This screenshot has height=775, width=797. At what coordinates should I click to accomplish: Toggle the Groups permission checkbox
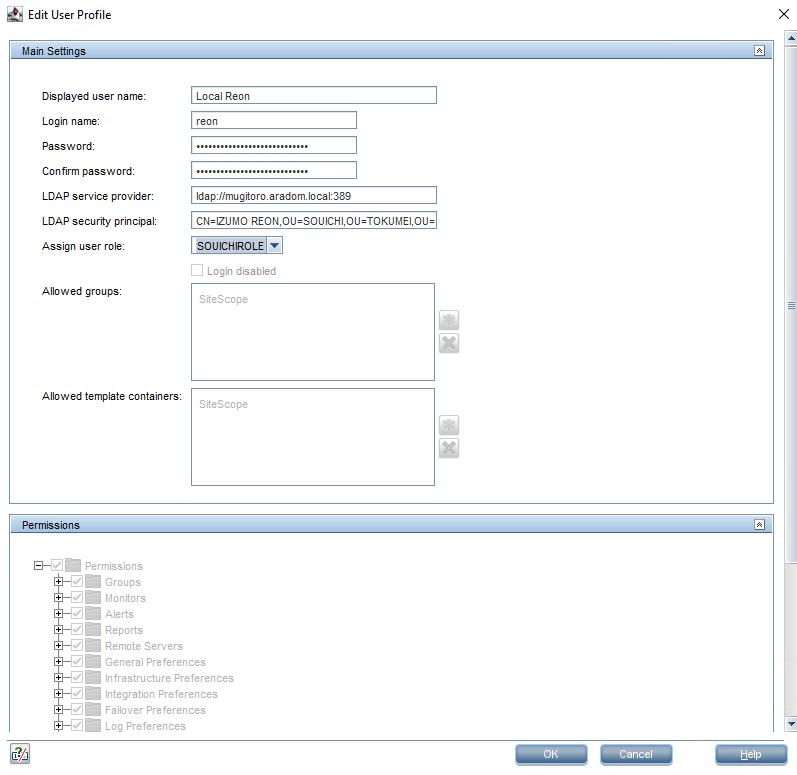pyautogui.click(x=77, y=581)
